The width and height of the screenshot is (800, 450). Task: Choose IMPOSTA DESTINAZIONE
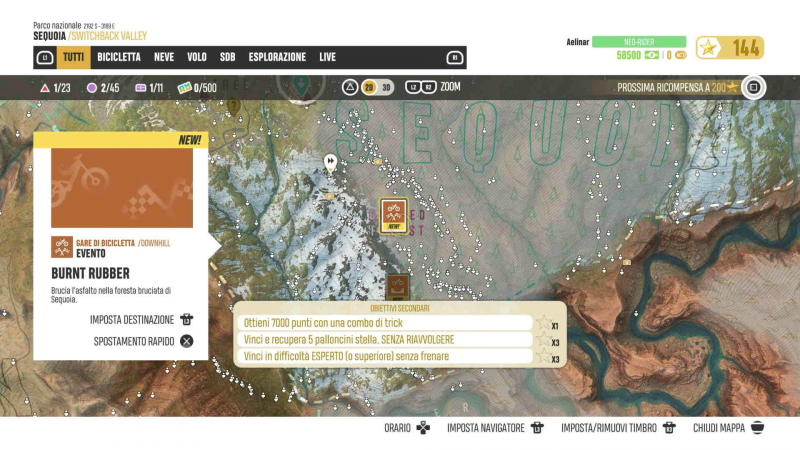[x=132, y=320]
